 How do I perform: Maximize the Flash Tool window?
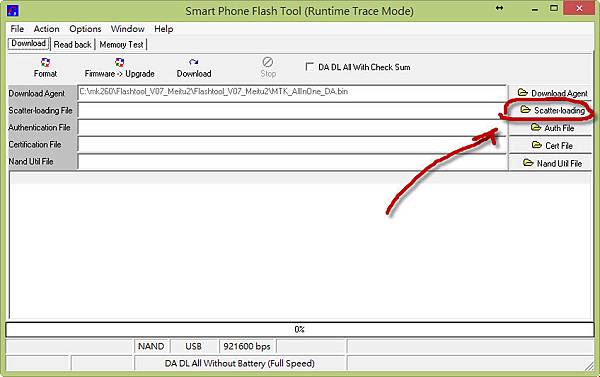pos(554,8)
